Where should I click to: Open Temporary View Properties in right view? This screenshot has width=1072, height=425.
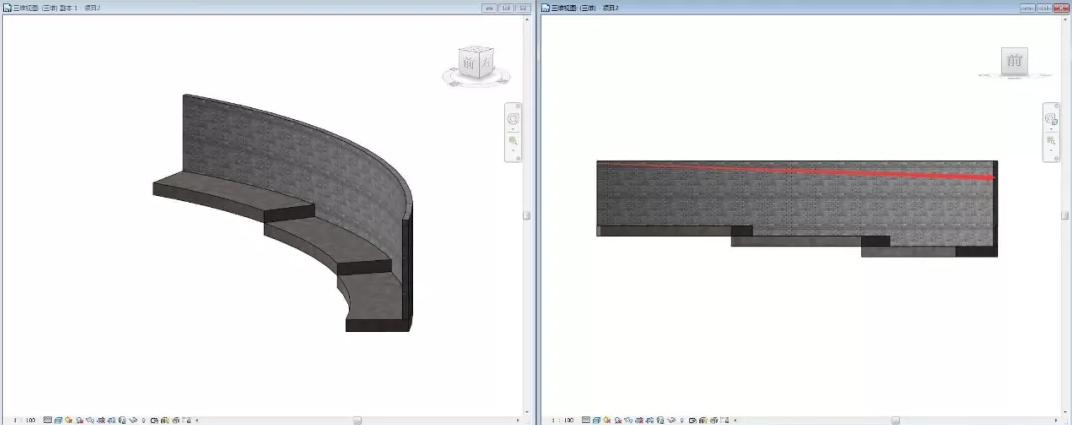(x=693, y=420)
